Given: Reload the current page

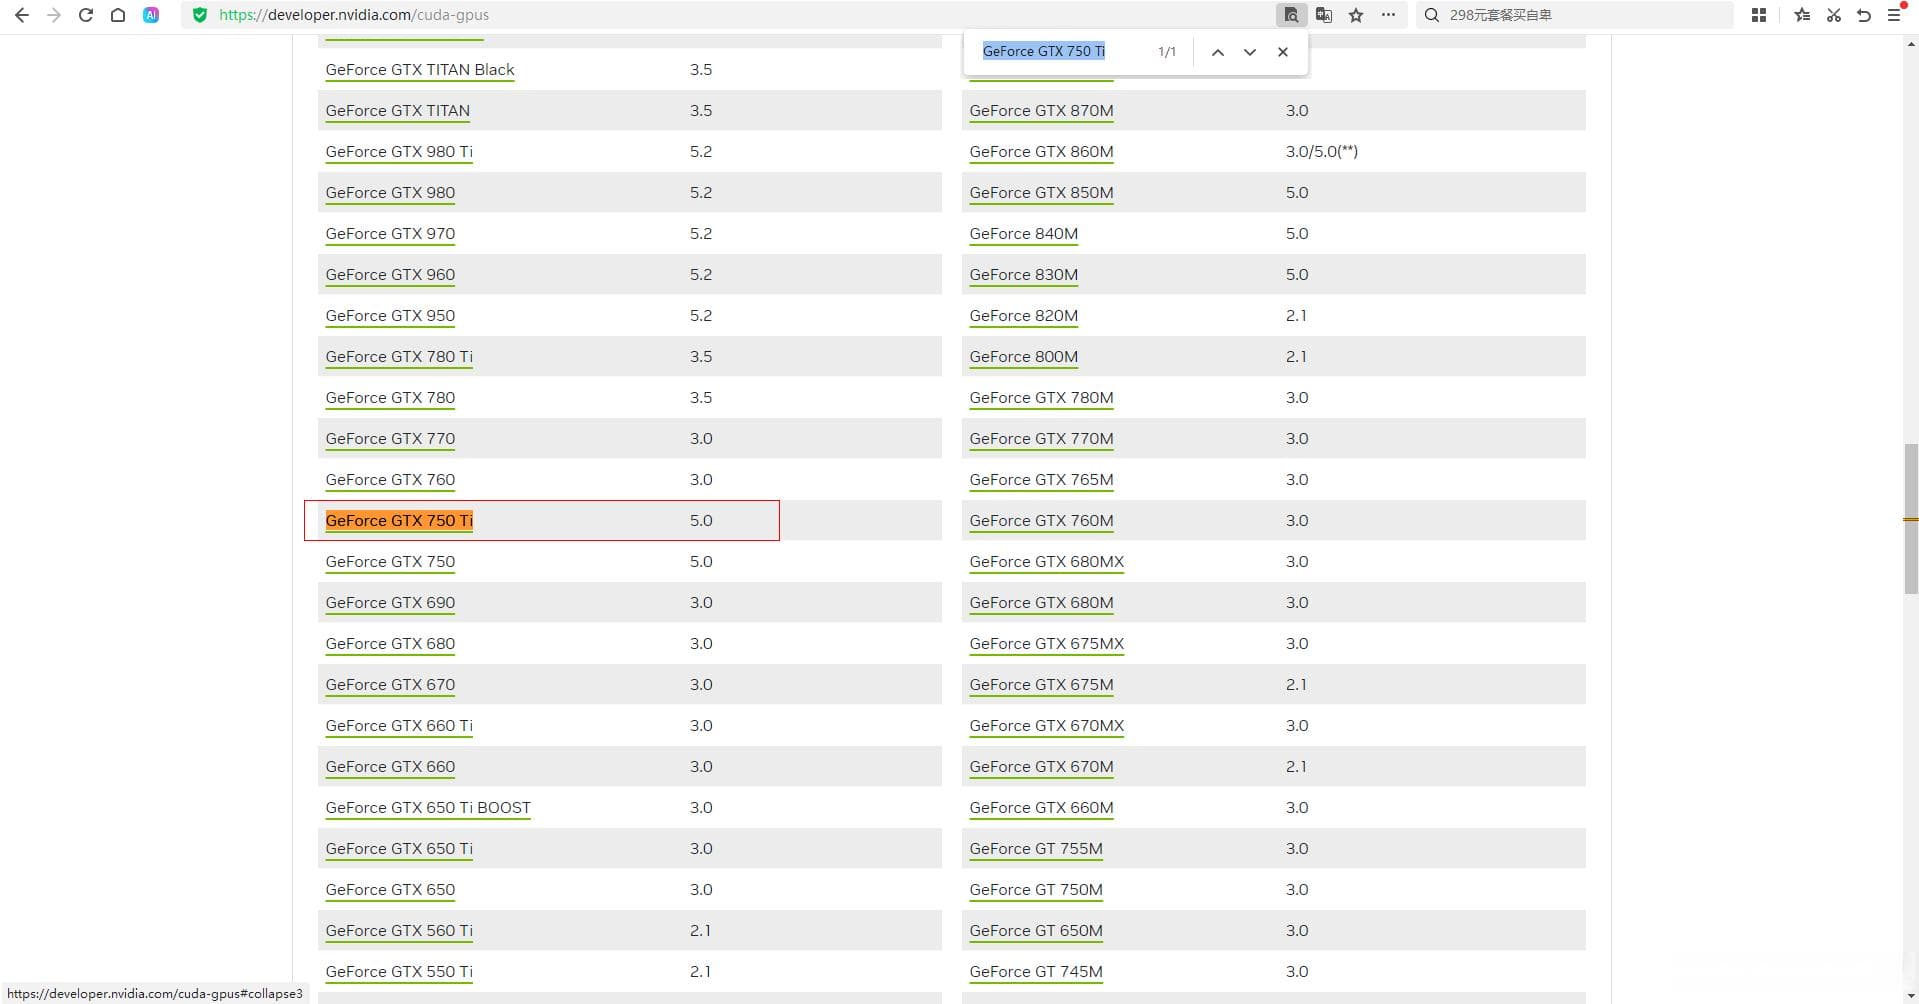Looking at the screenshot, I should click(x=86, y=15).
